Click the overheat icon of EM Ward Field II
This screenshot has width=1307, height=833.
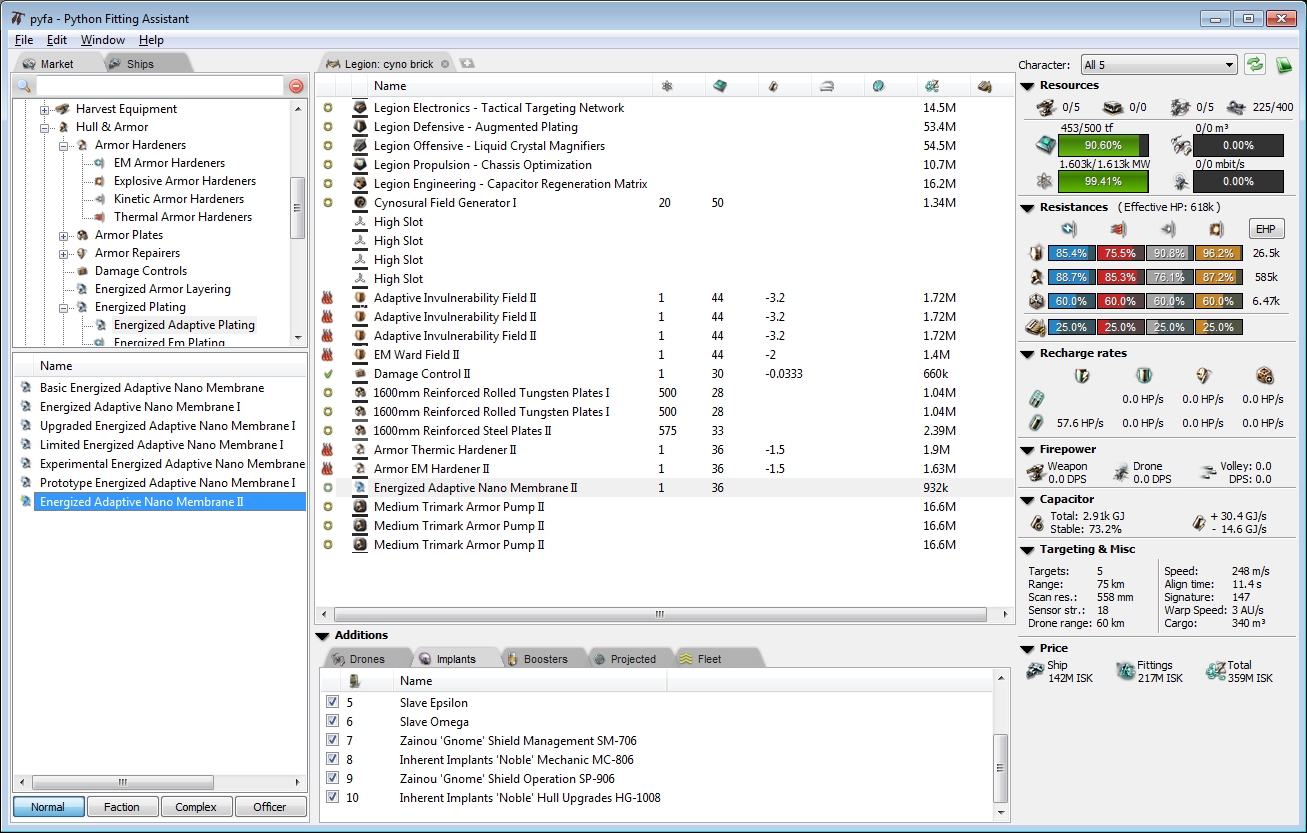[327, 355]
